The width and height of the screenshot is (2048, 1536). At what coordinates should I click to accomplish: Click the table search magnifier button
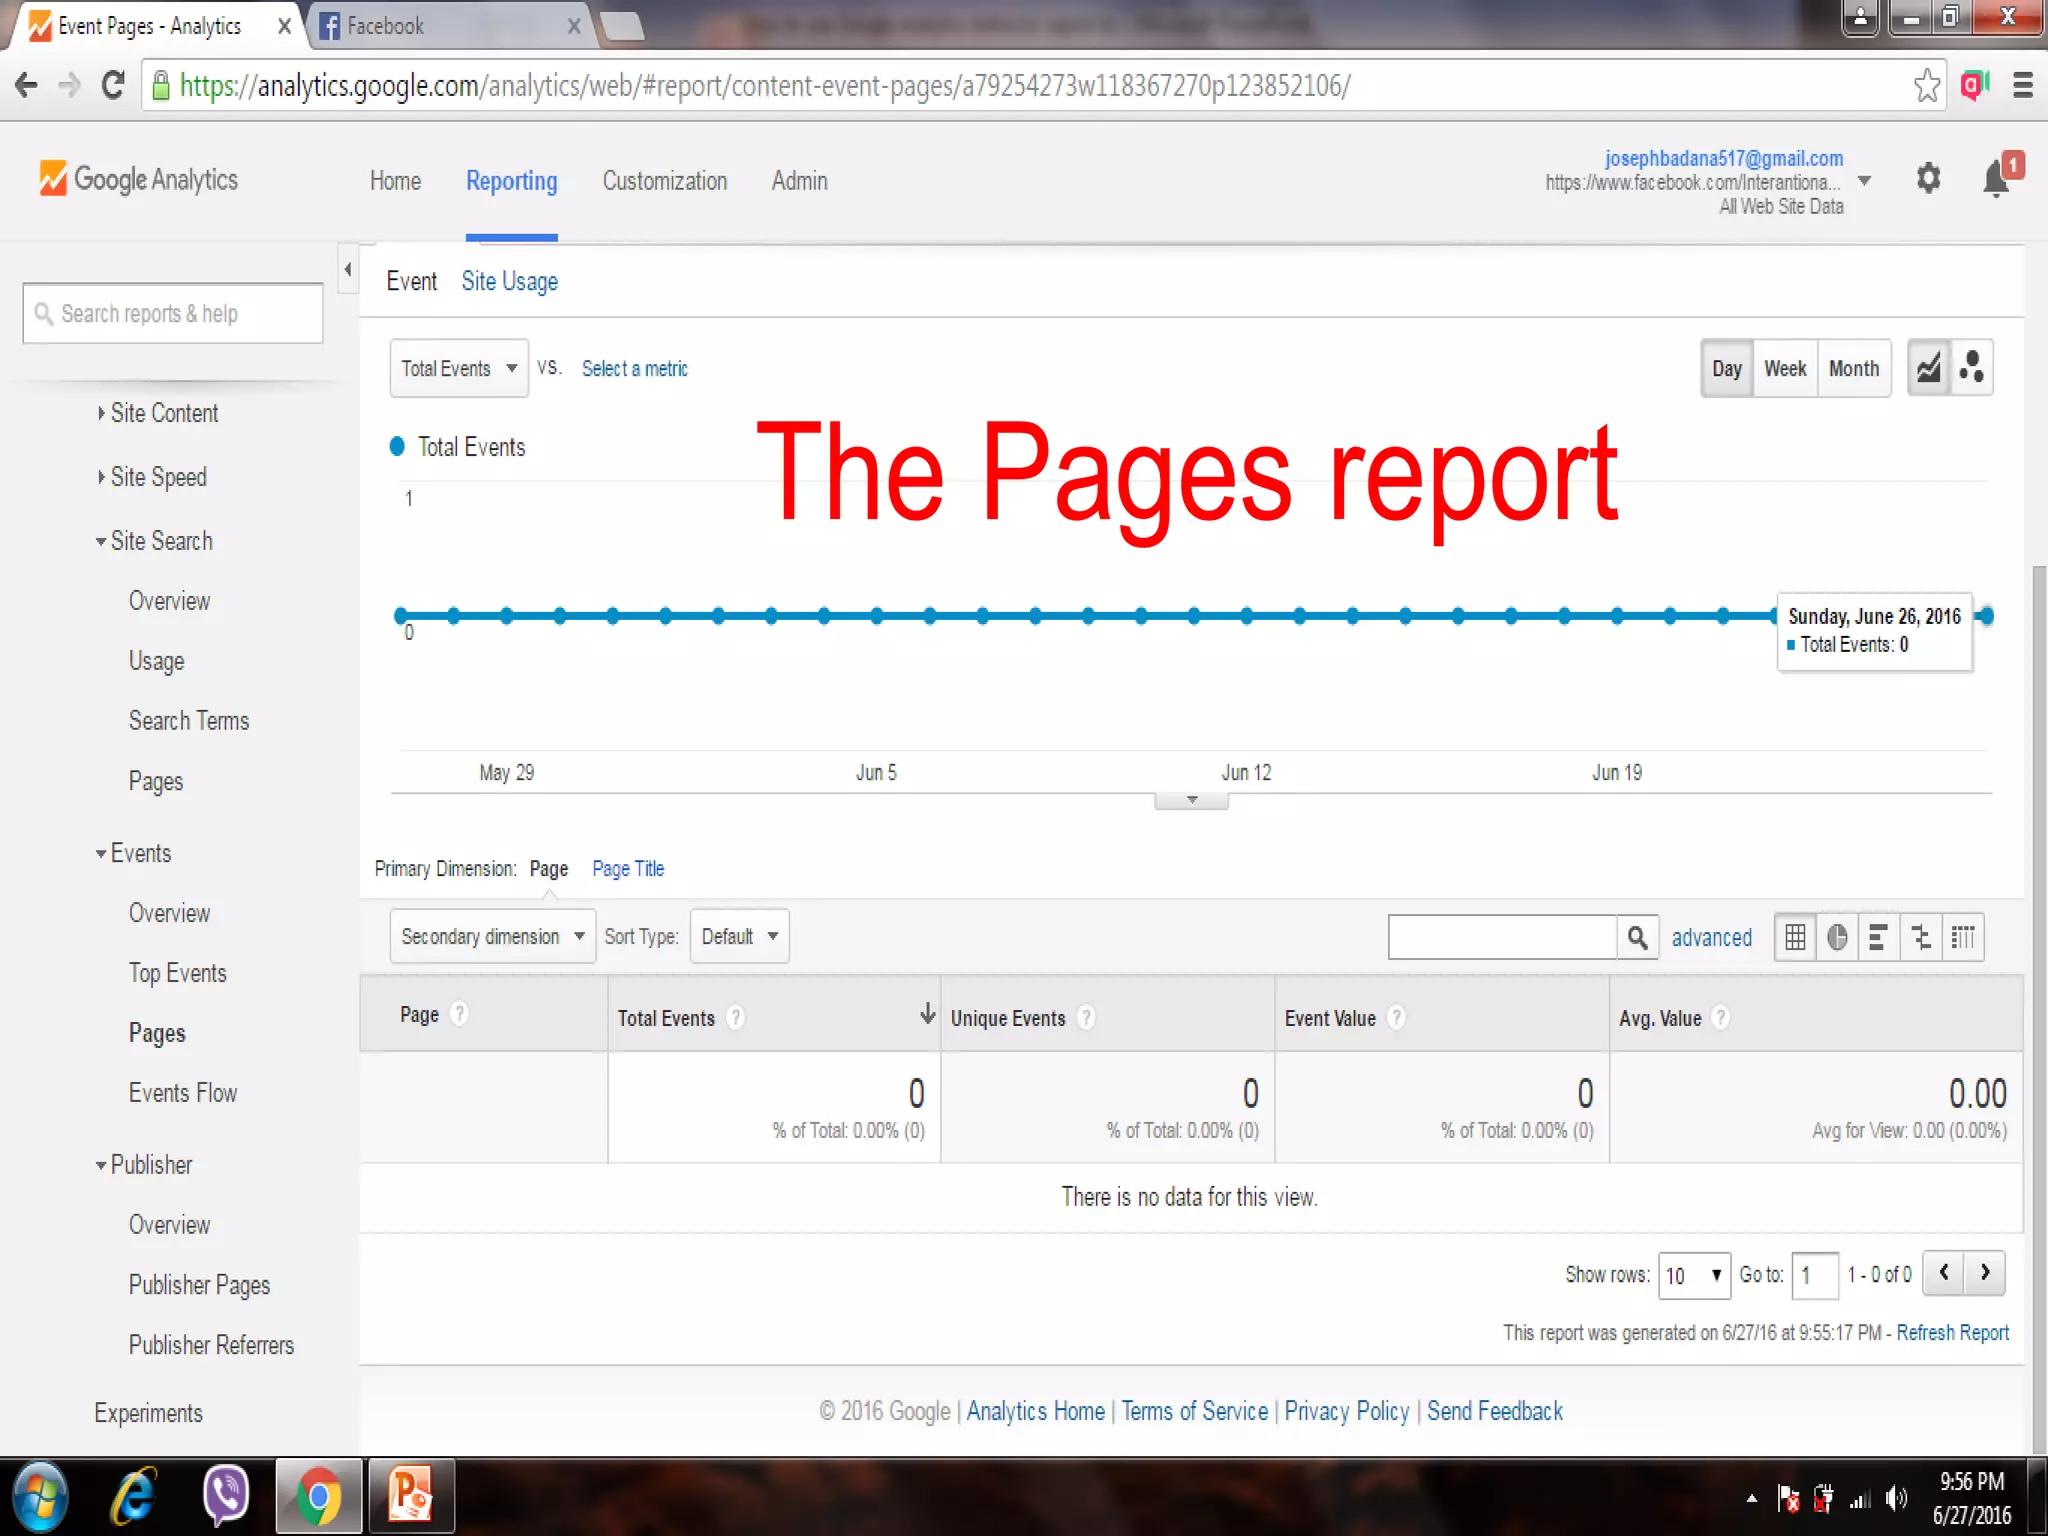1637,937
